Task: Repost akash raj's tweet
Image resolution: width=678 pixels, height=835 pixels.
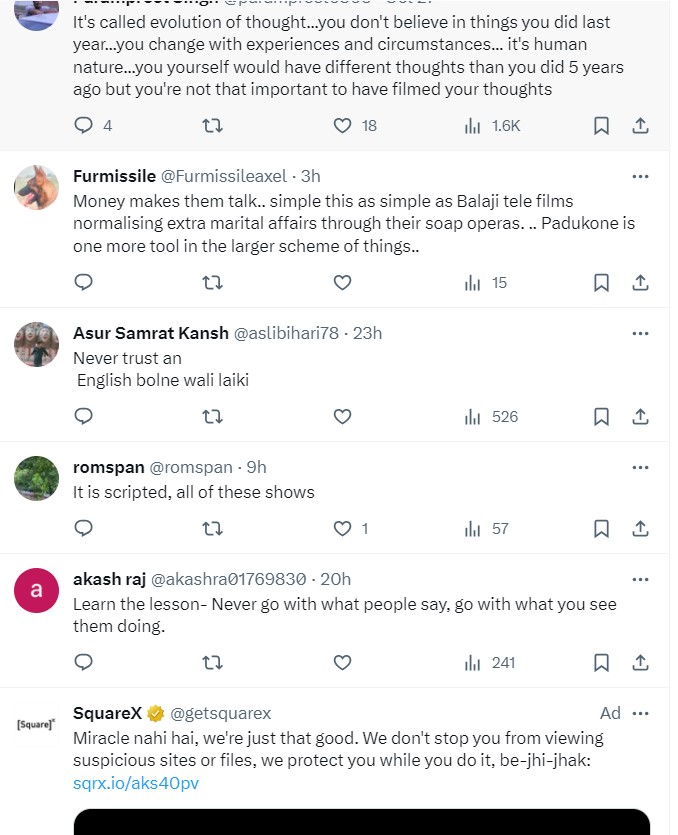Action: pyautogui.click(x=212, y=662)
